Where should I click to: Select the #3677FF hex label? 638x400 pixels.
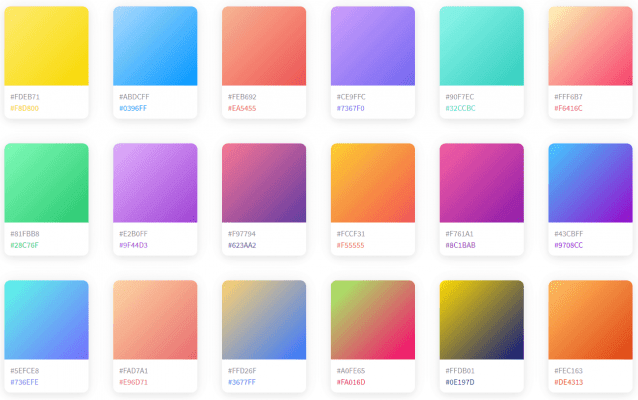(x=242, y=383)
